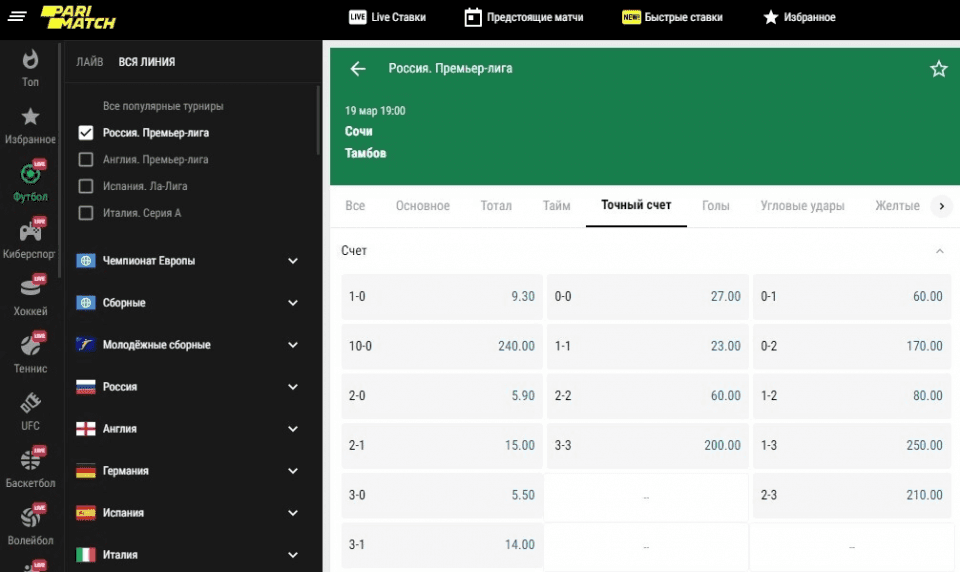Choose the Теннис sport icon
Screen dimensions: 960x572
pyautogui.click(x=30, y=347)
